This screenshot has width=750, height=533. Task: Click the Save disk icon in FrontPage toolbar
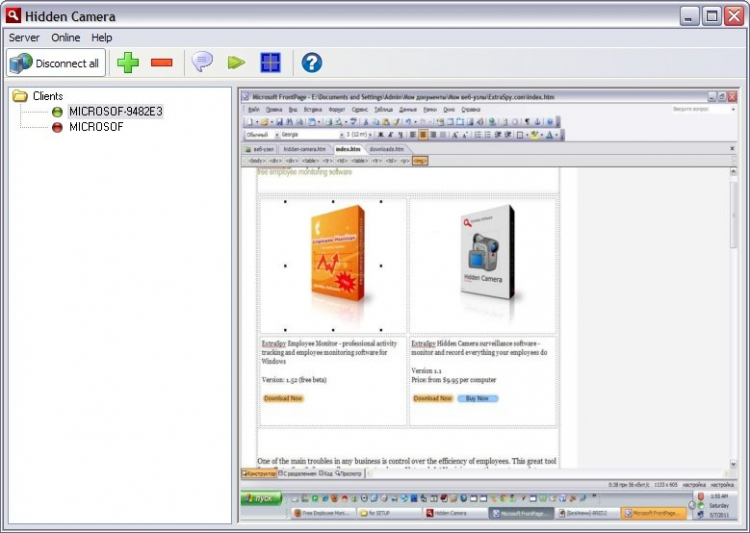tap(279, 122)
